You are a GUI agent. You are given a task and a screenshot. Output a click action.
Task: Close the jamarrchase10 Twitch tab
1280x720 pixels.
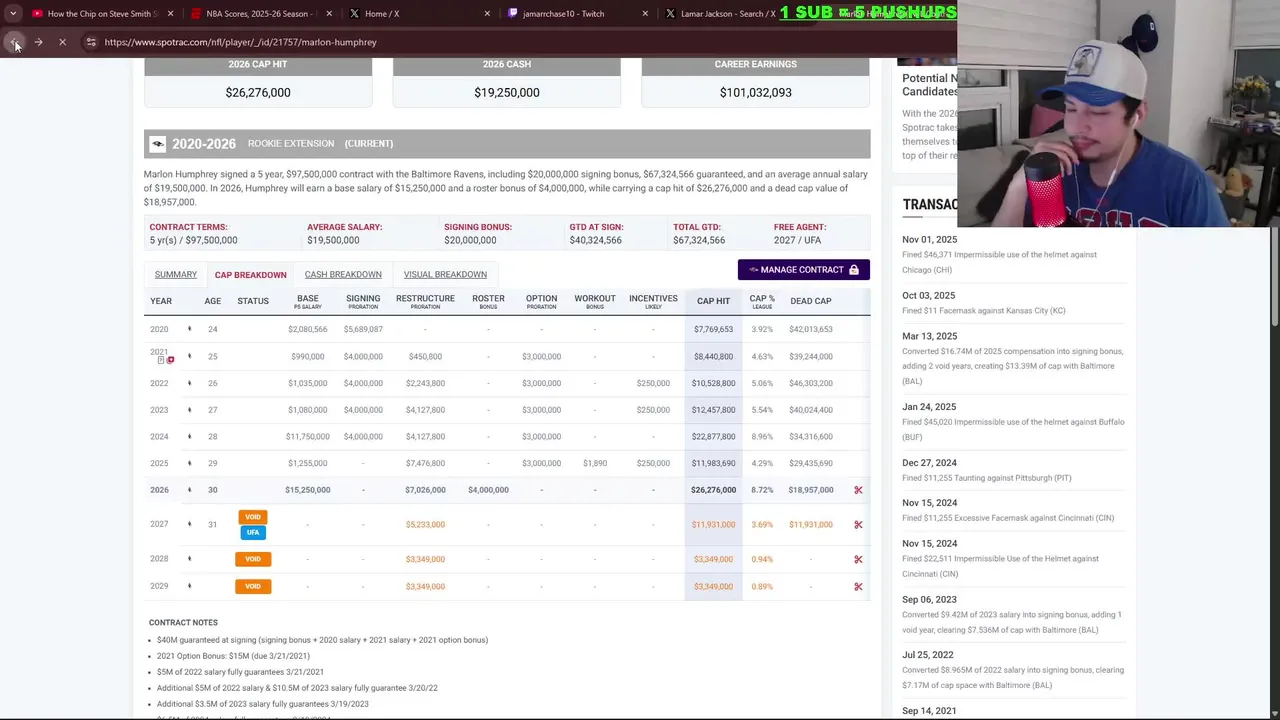tap(645, 14)
